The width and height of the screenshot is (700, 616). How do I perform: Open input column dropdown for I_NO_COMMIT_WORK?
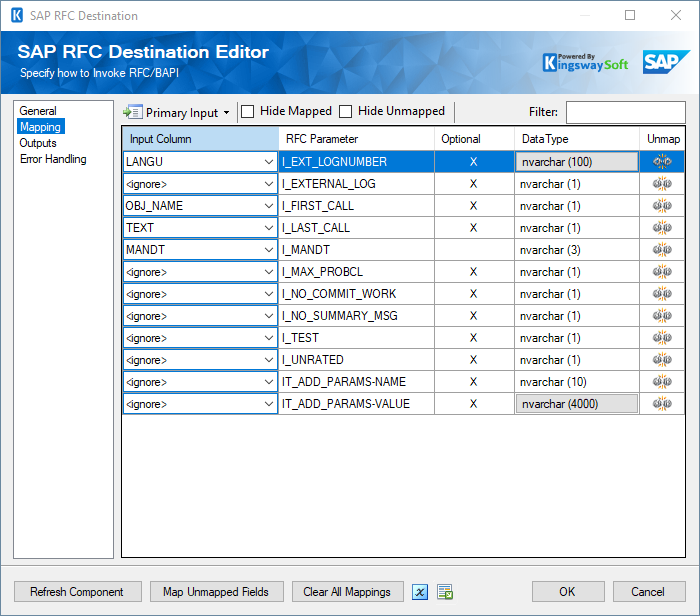coord(269,294)
